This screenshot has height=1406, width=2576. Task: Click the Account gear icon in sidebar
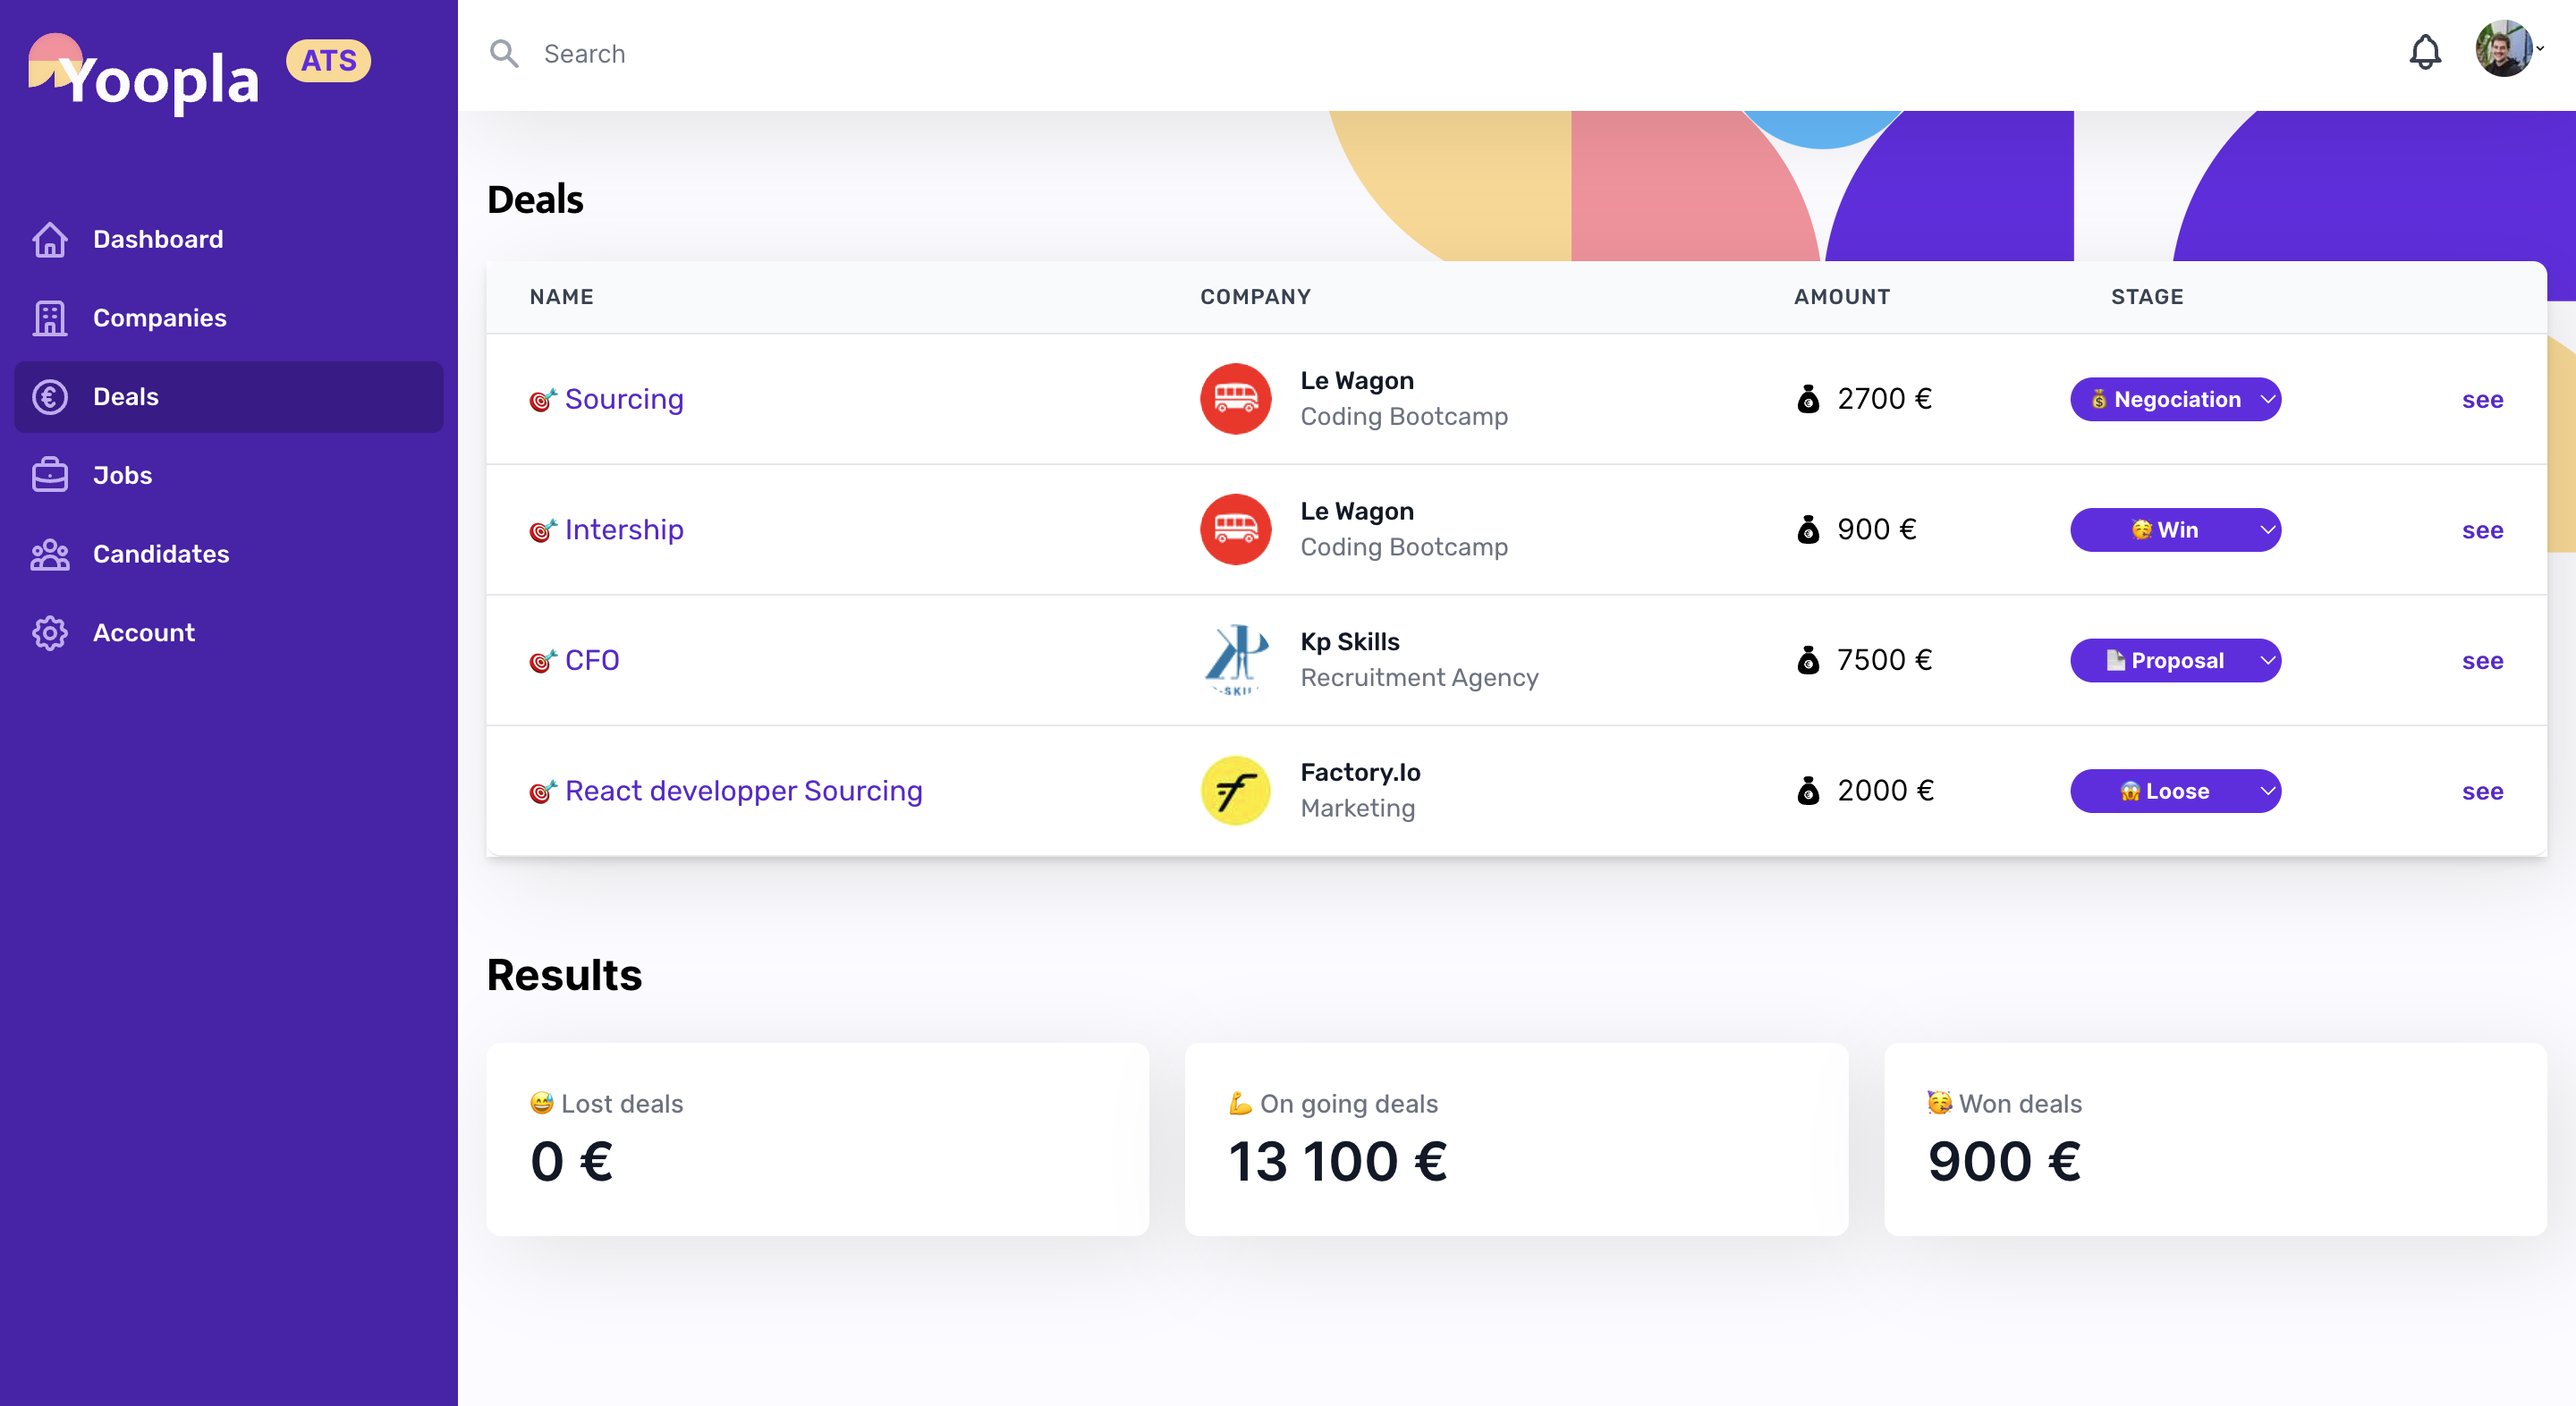click(50, 633)
